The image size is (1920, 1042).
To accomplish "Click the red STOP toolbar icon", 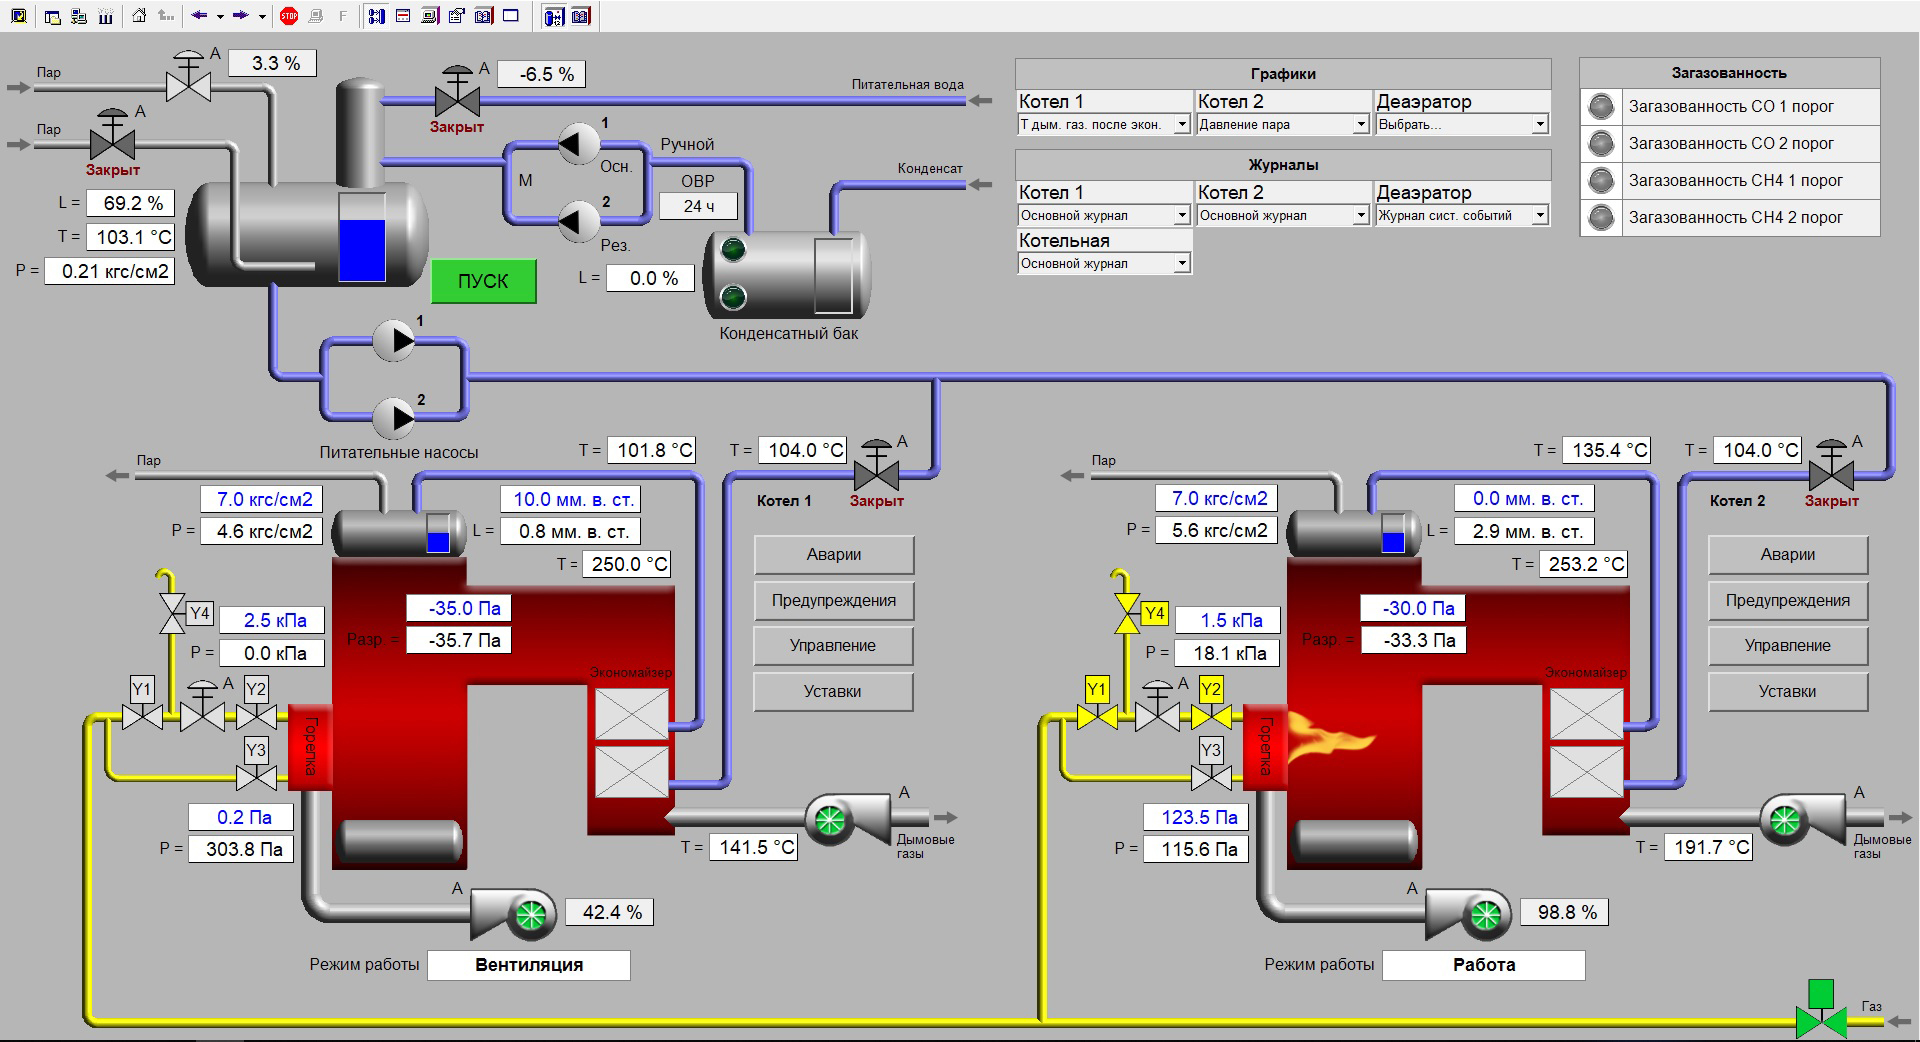I will tap(289, 16).
